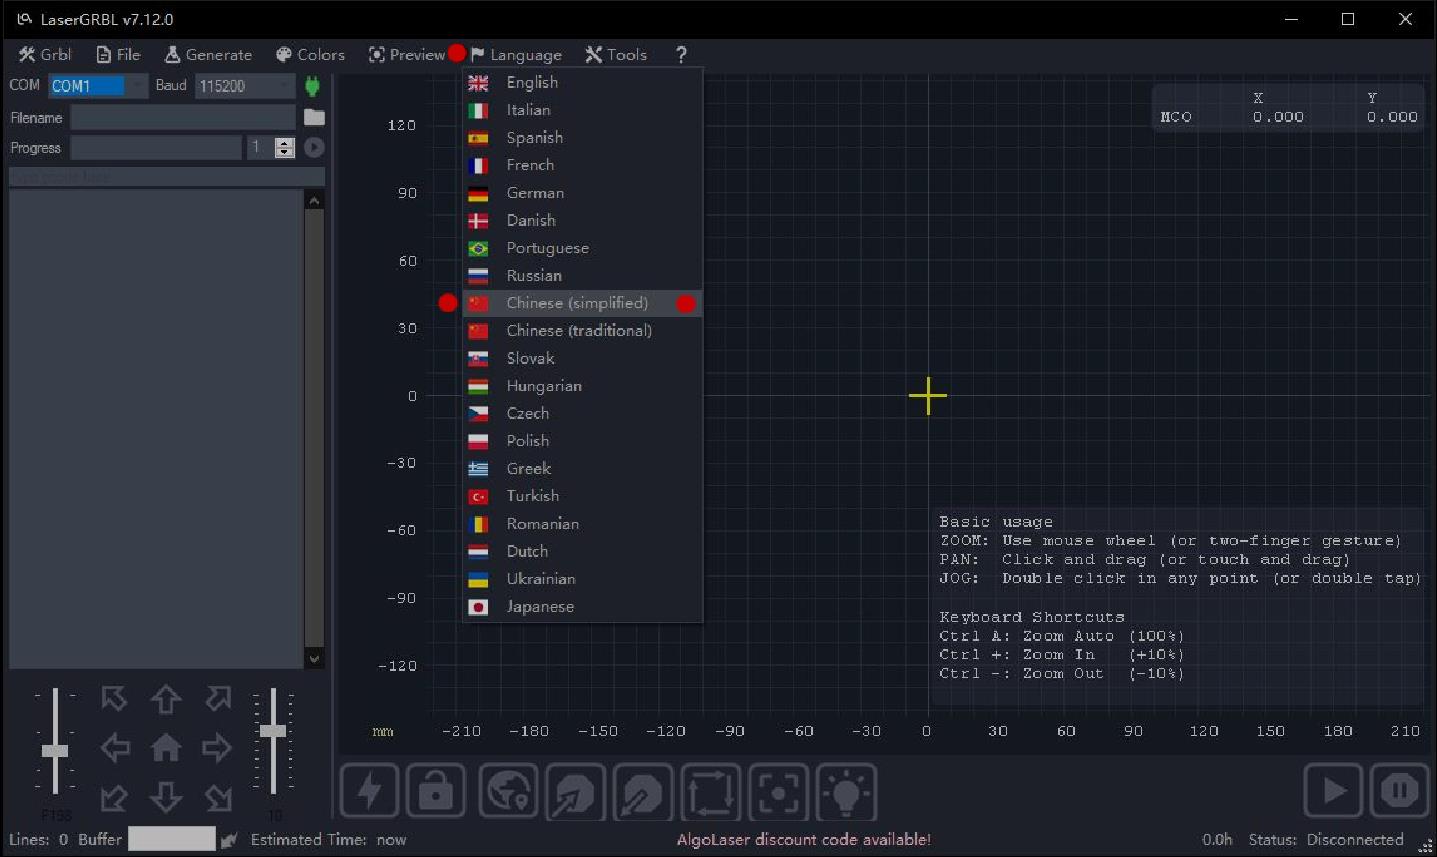Click the octagon with outward arrow button
This screenshot has height=857, width=1437.
575,791
